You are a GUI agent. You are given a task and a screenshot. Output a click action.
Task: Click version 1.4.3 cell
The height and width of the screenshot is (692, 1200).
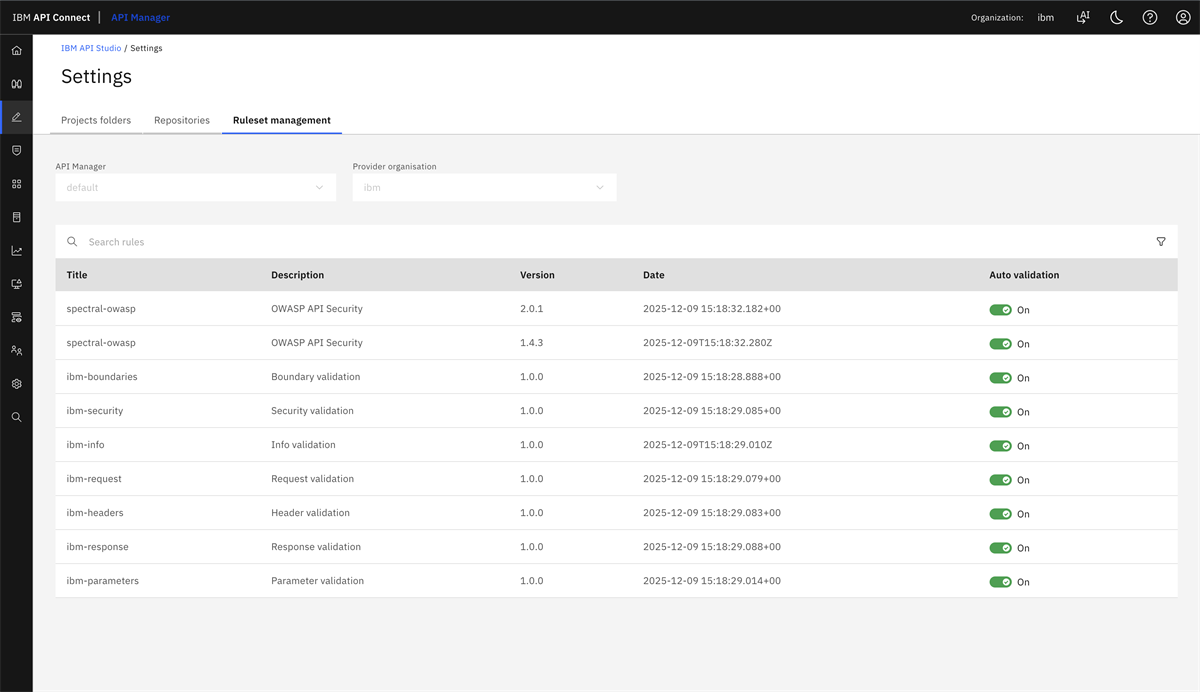click(531, 343)
